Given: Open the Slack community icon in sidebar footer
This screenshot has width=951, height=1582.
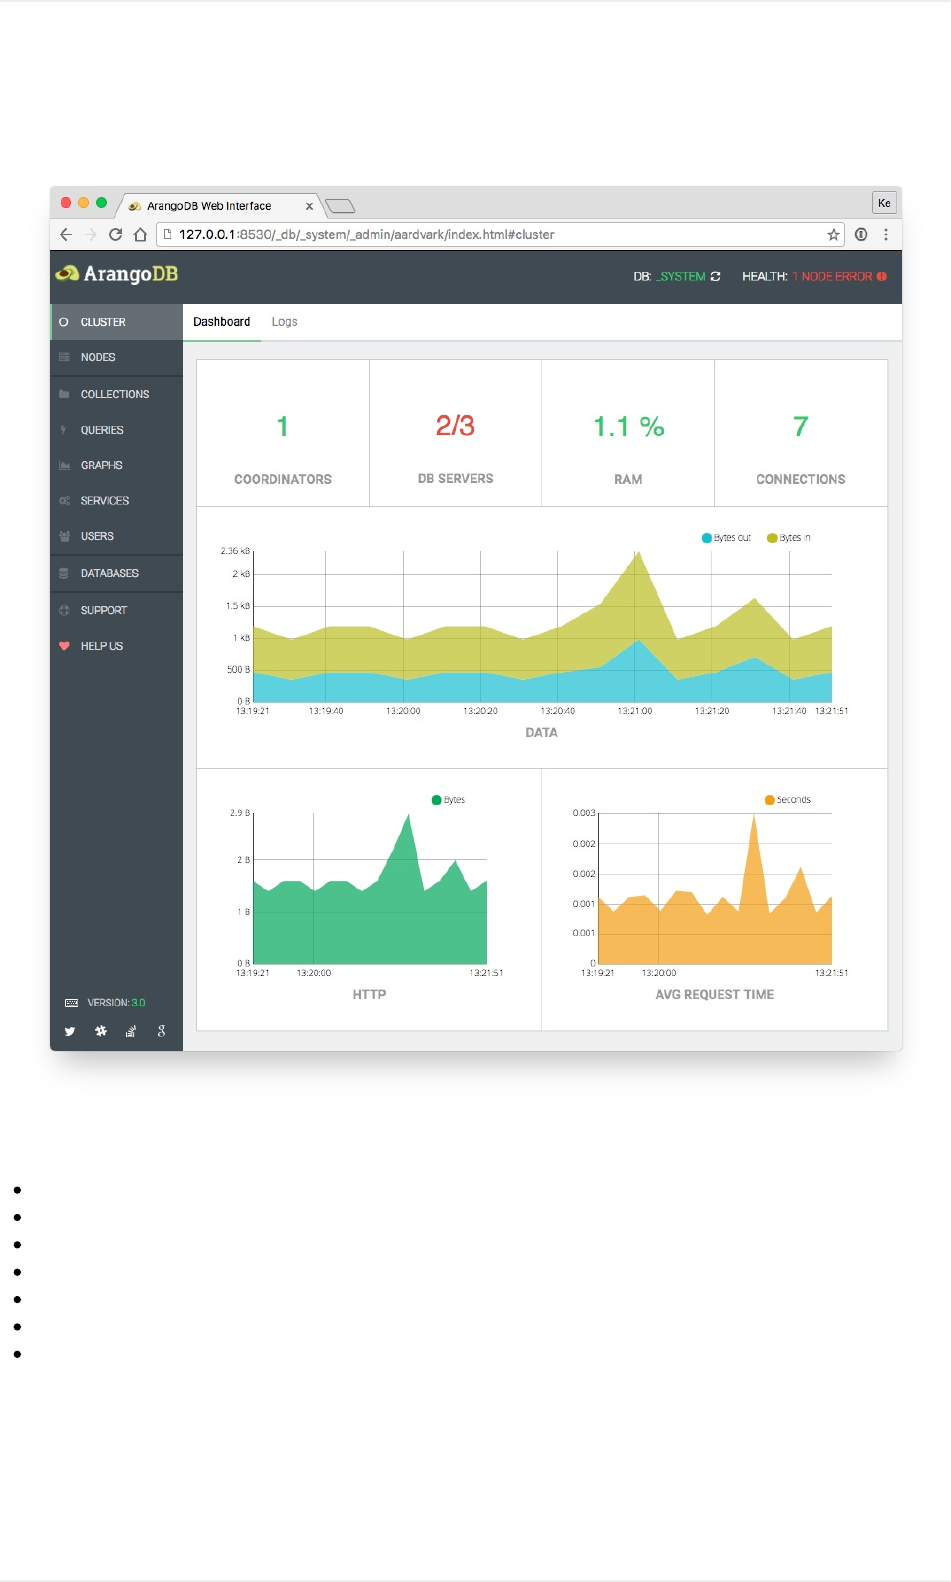Looking at the screenshot, I should tap(101, 1031).
